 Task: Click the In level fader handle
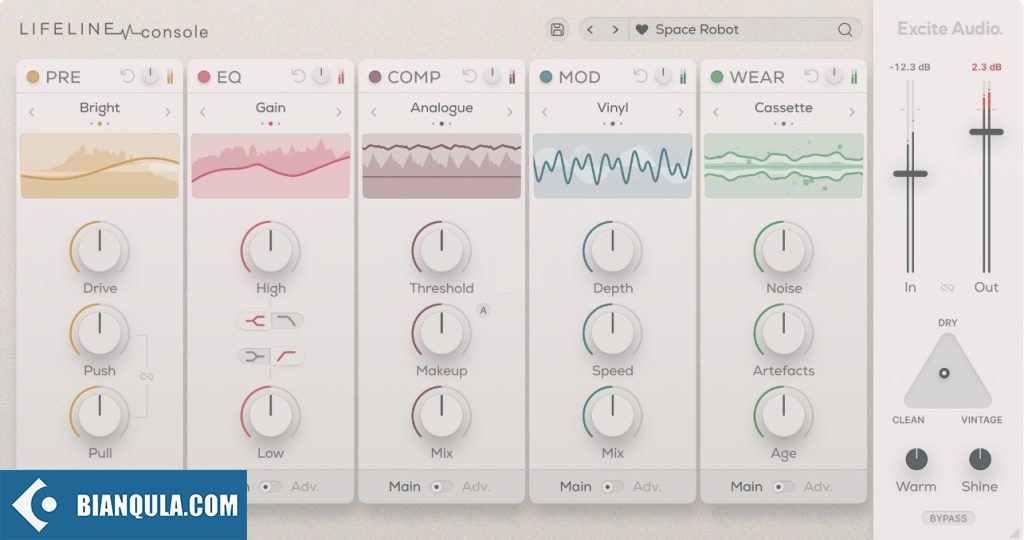tap(910, 174)
